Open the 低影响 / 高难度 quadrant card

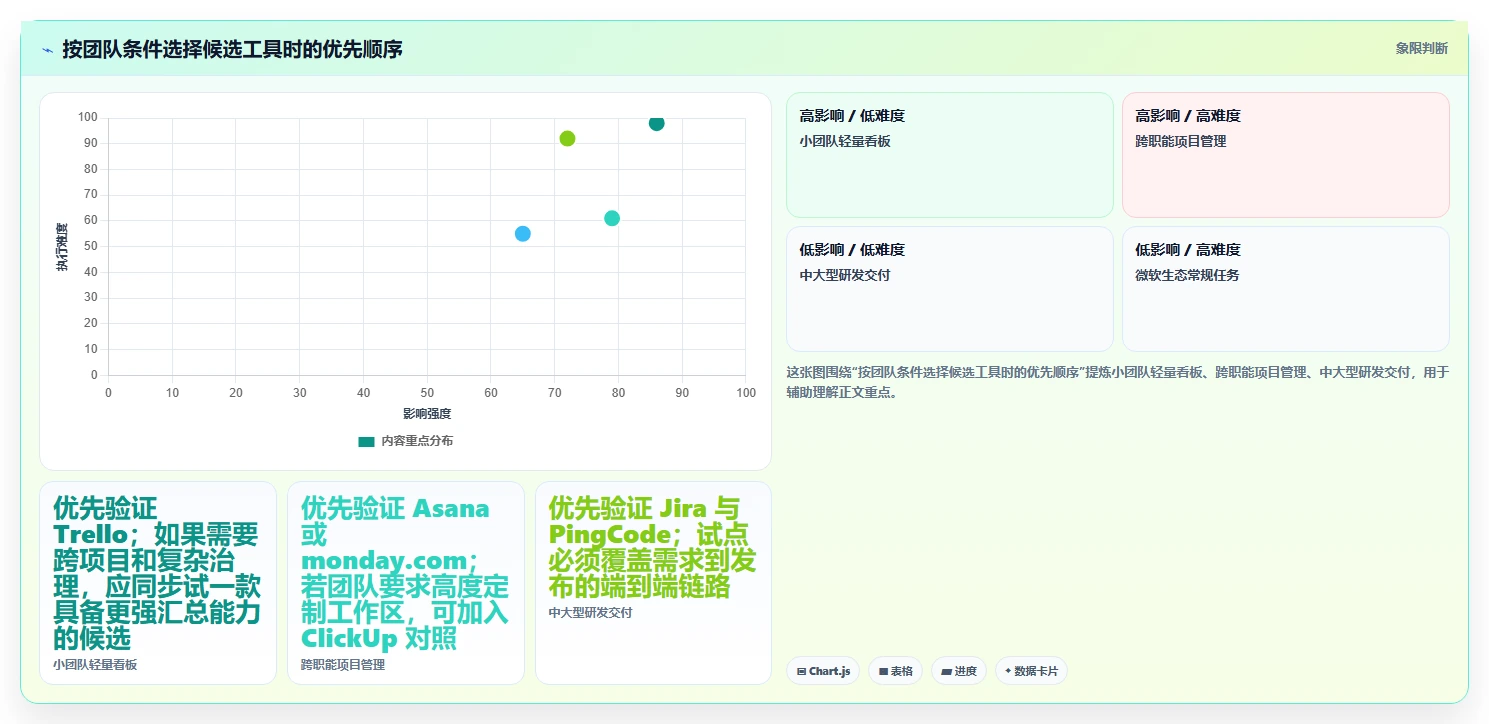1285,289
